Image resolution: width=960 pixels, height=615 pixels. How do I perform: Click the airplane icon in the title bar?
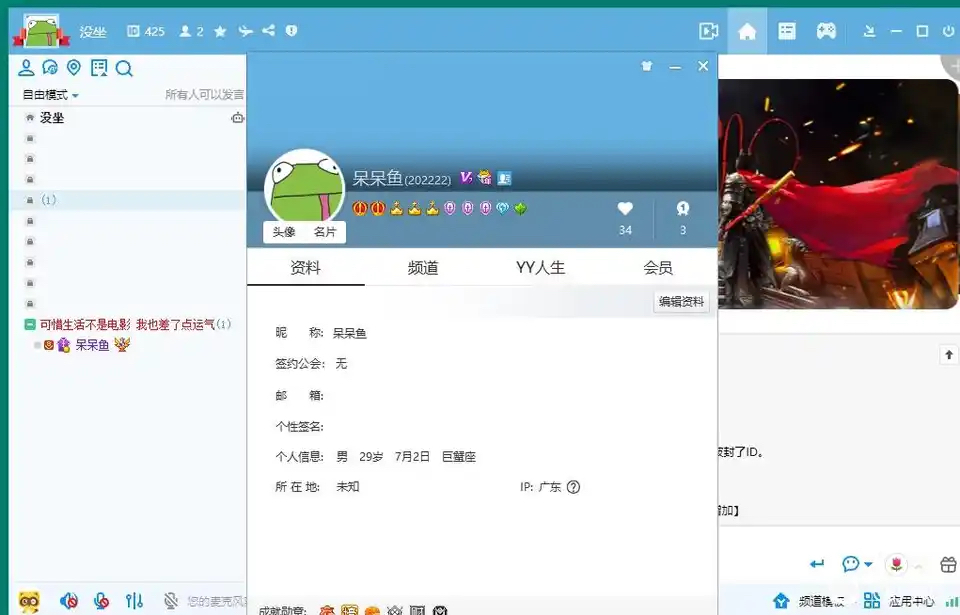coord(246,31)
